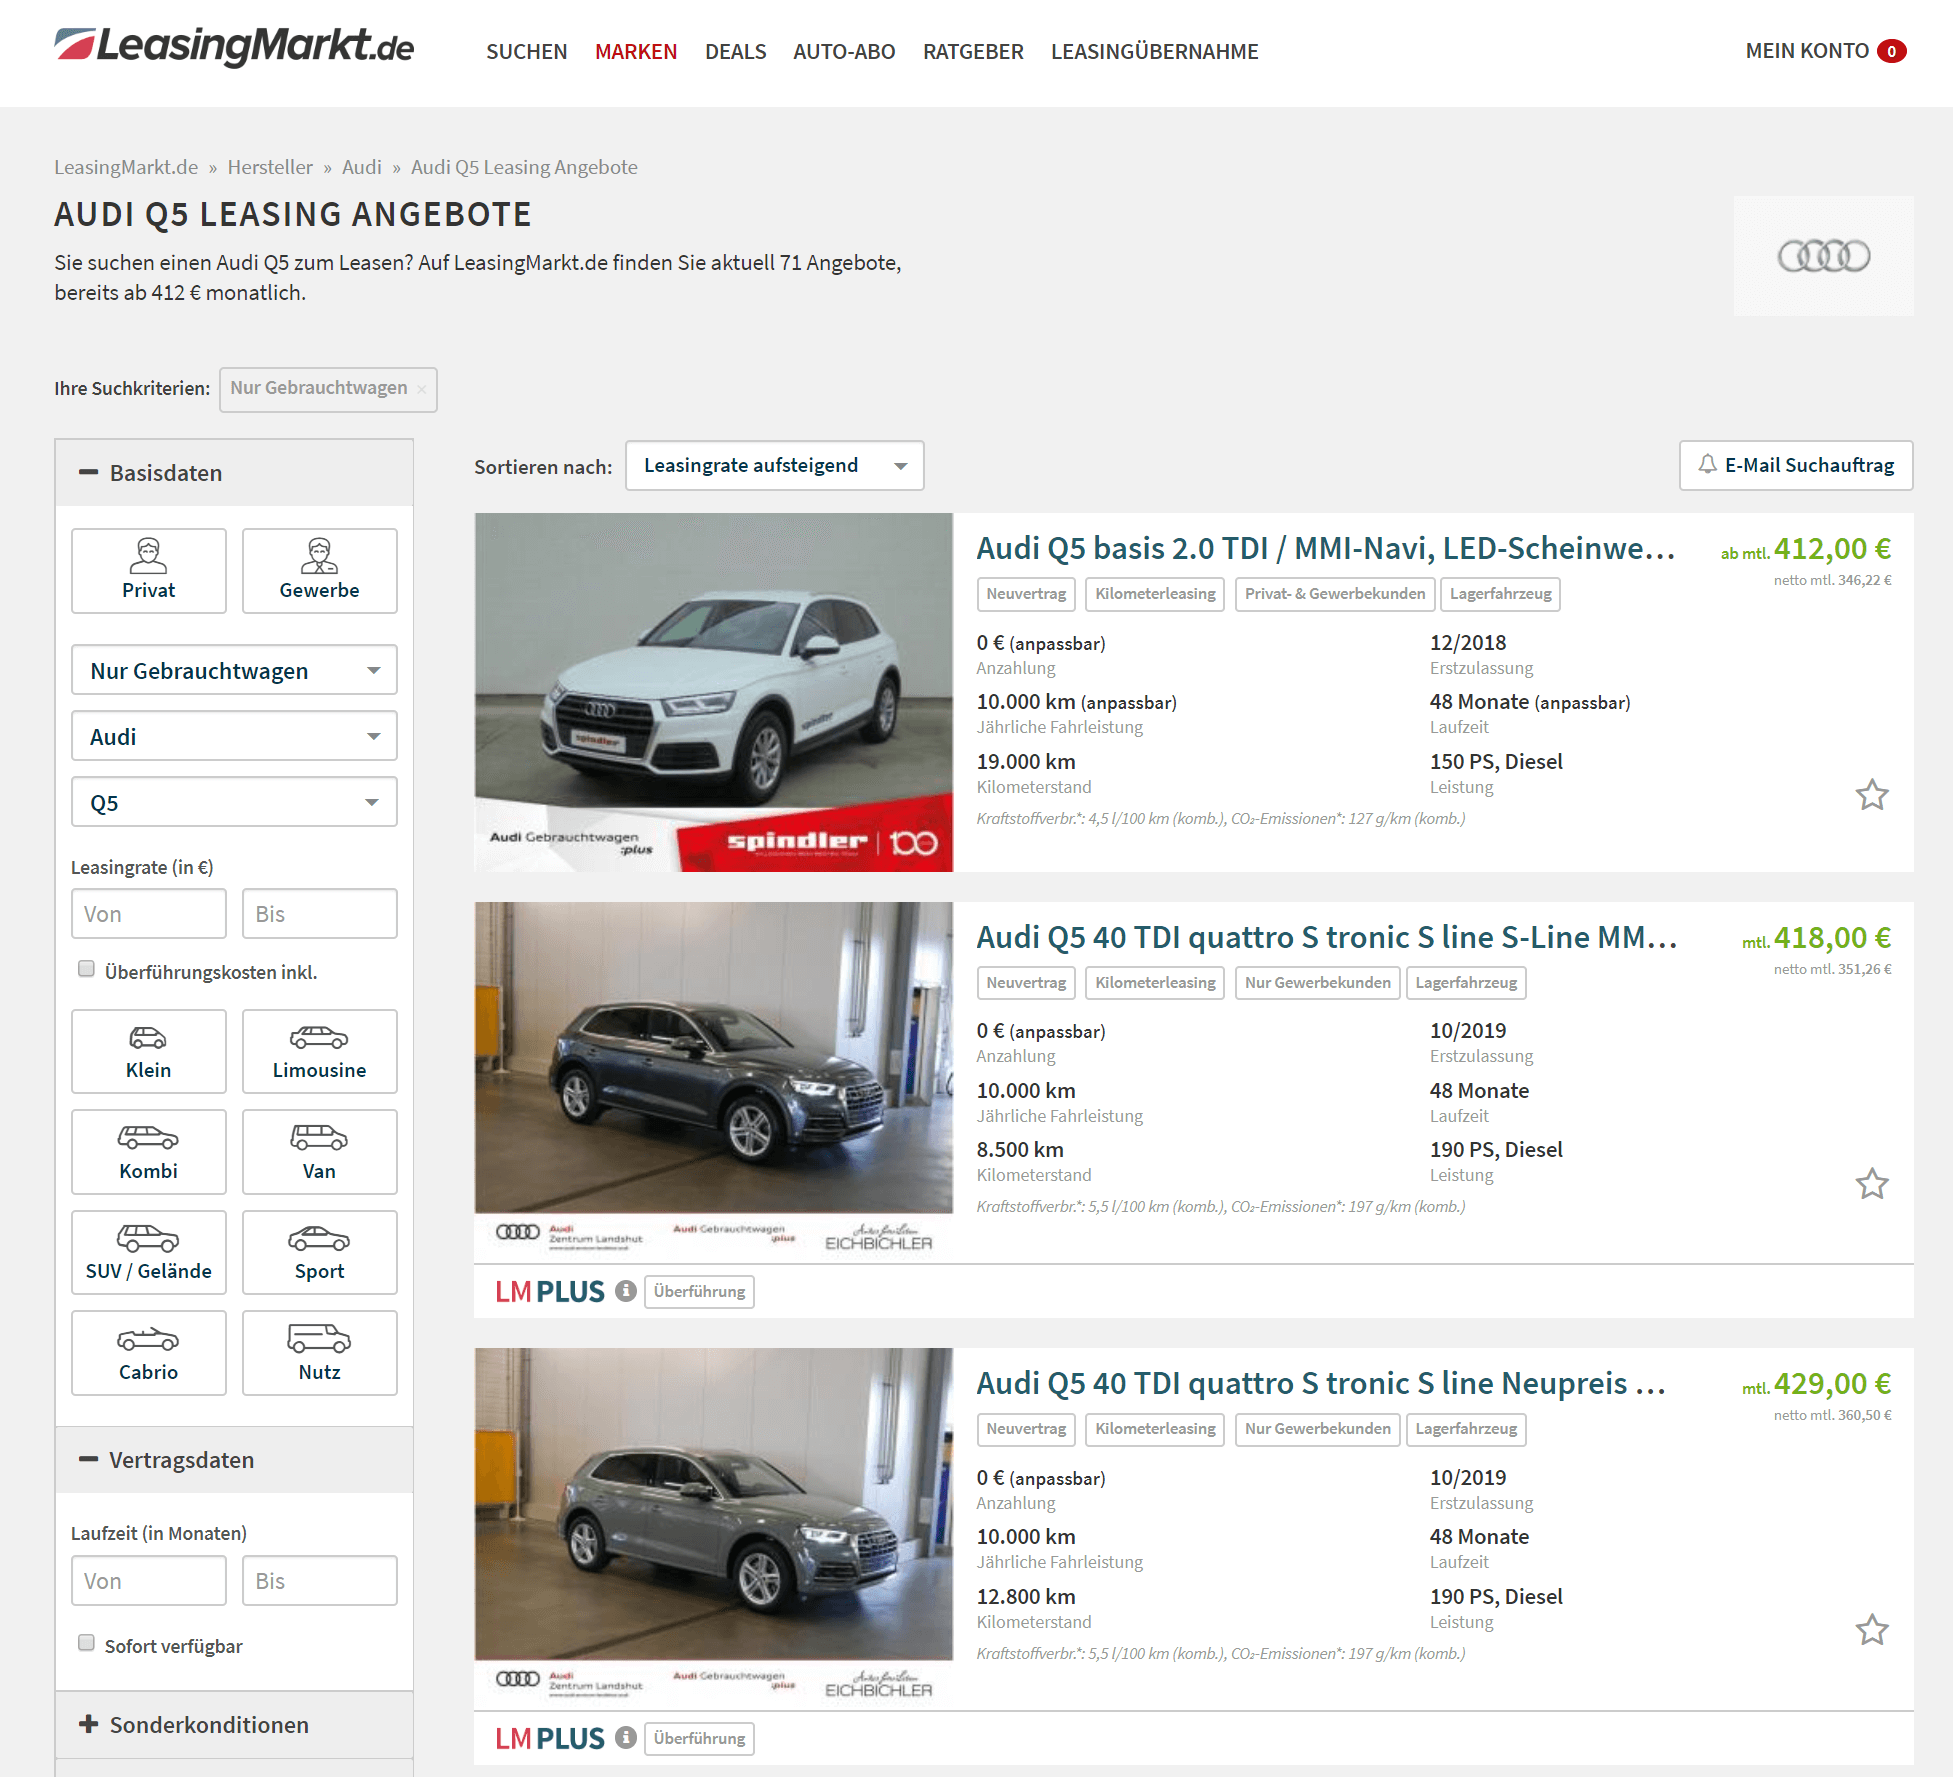Click the 429,00 € monthly price

pyautogui.click(x=1832, y=1384)
